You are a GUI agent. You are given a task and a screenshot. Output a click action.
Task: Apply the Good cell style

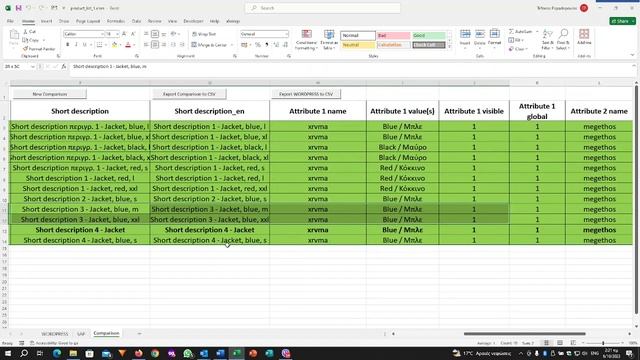(429, 36)
